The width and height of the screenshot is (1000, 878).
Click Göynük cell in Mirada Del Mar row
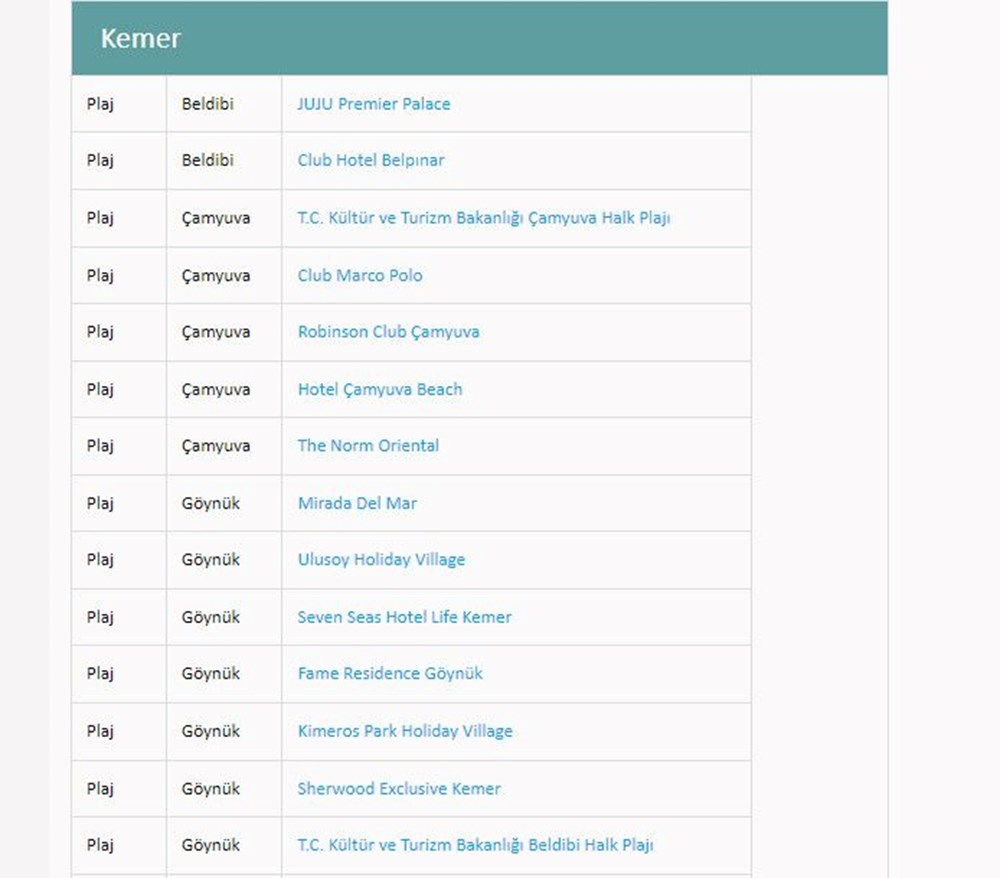point(211,504)
